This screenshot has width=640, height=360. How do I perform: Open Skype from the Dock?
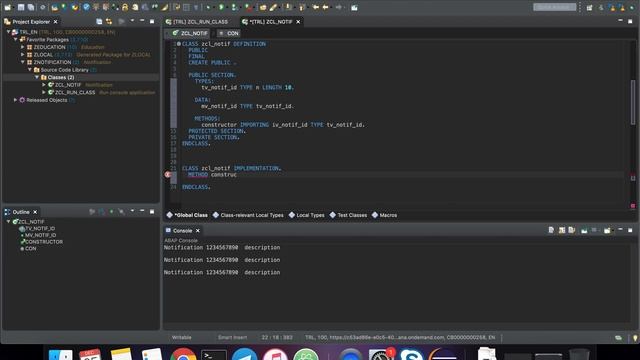tap(411, 354)
